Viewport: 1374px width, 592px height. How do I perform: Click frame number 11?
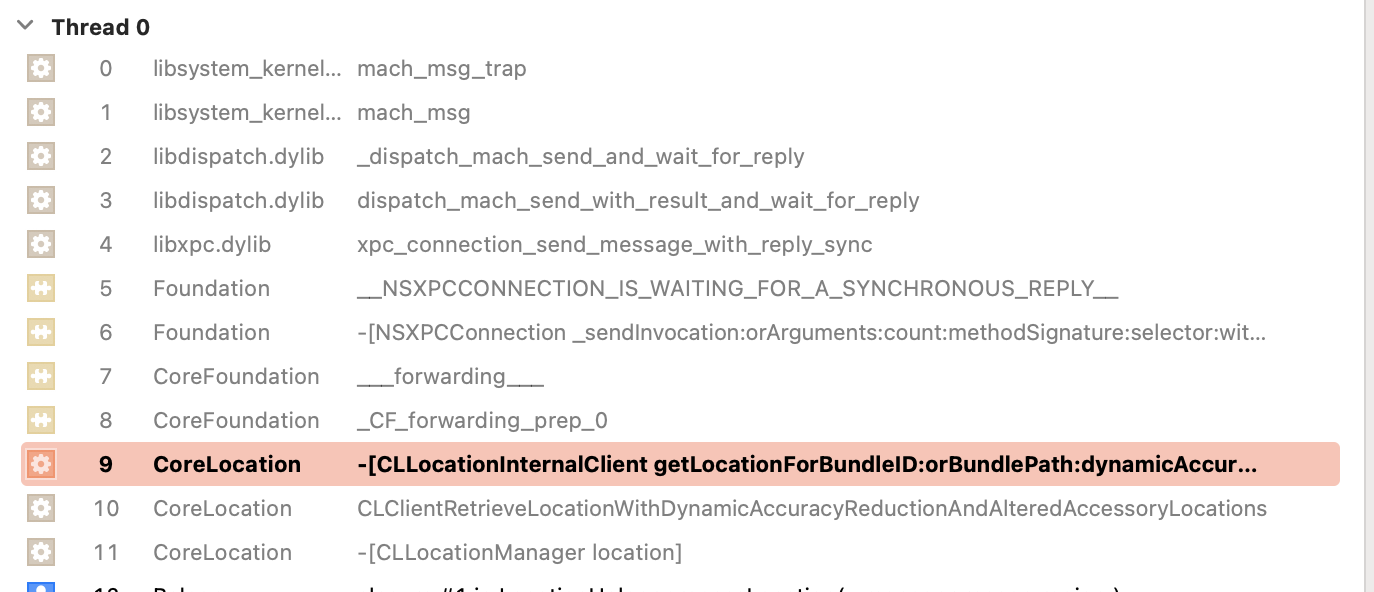click(106, 553)
